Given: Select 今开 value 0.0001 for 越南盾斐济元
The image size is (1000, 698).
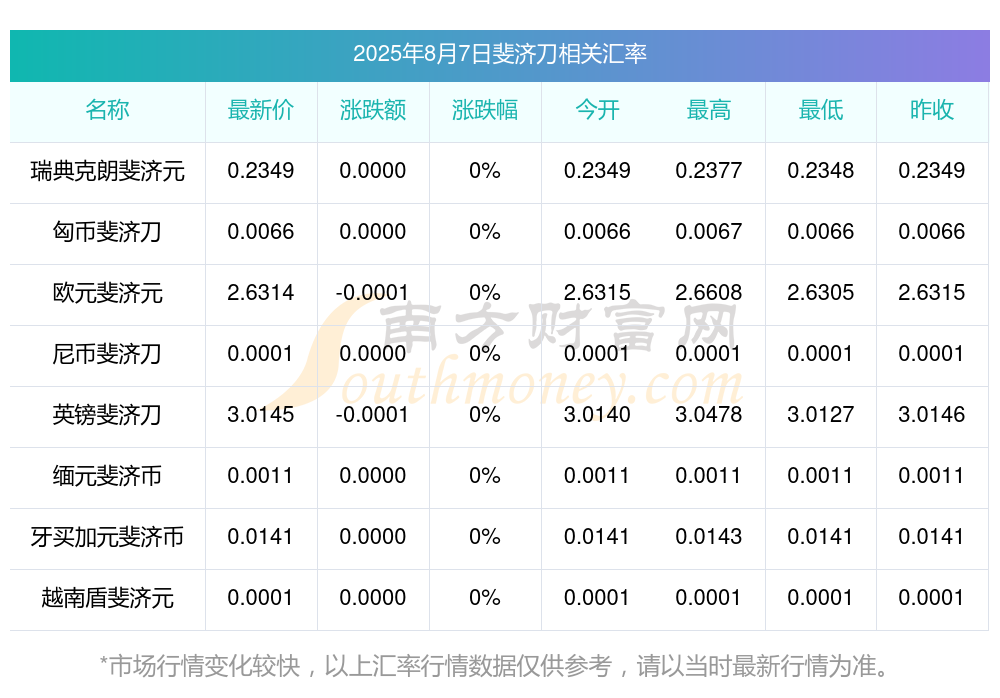Looking at the screenshot, I should tap(596, 597).
